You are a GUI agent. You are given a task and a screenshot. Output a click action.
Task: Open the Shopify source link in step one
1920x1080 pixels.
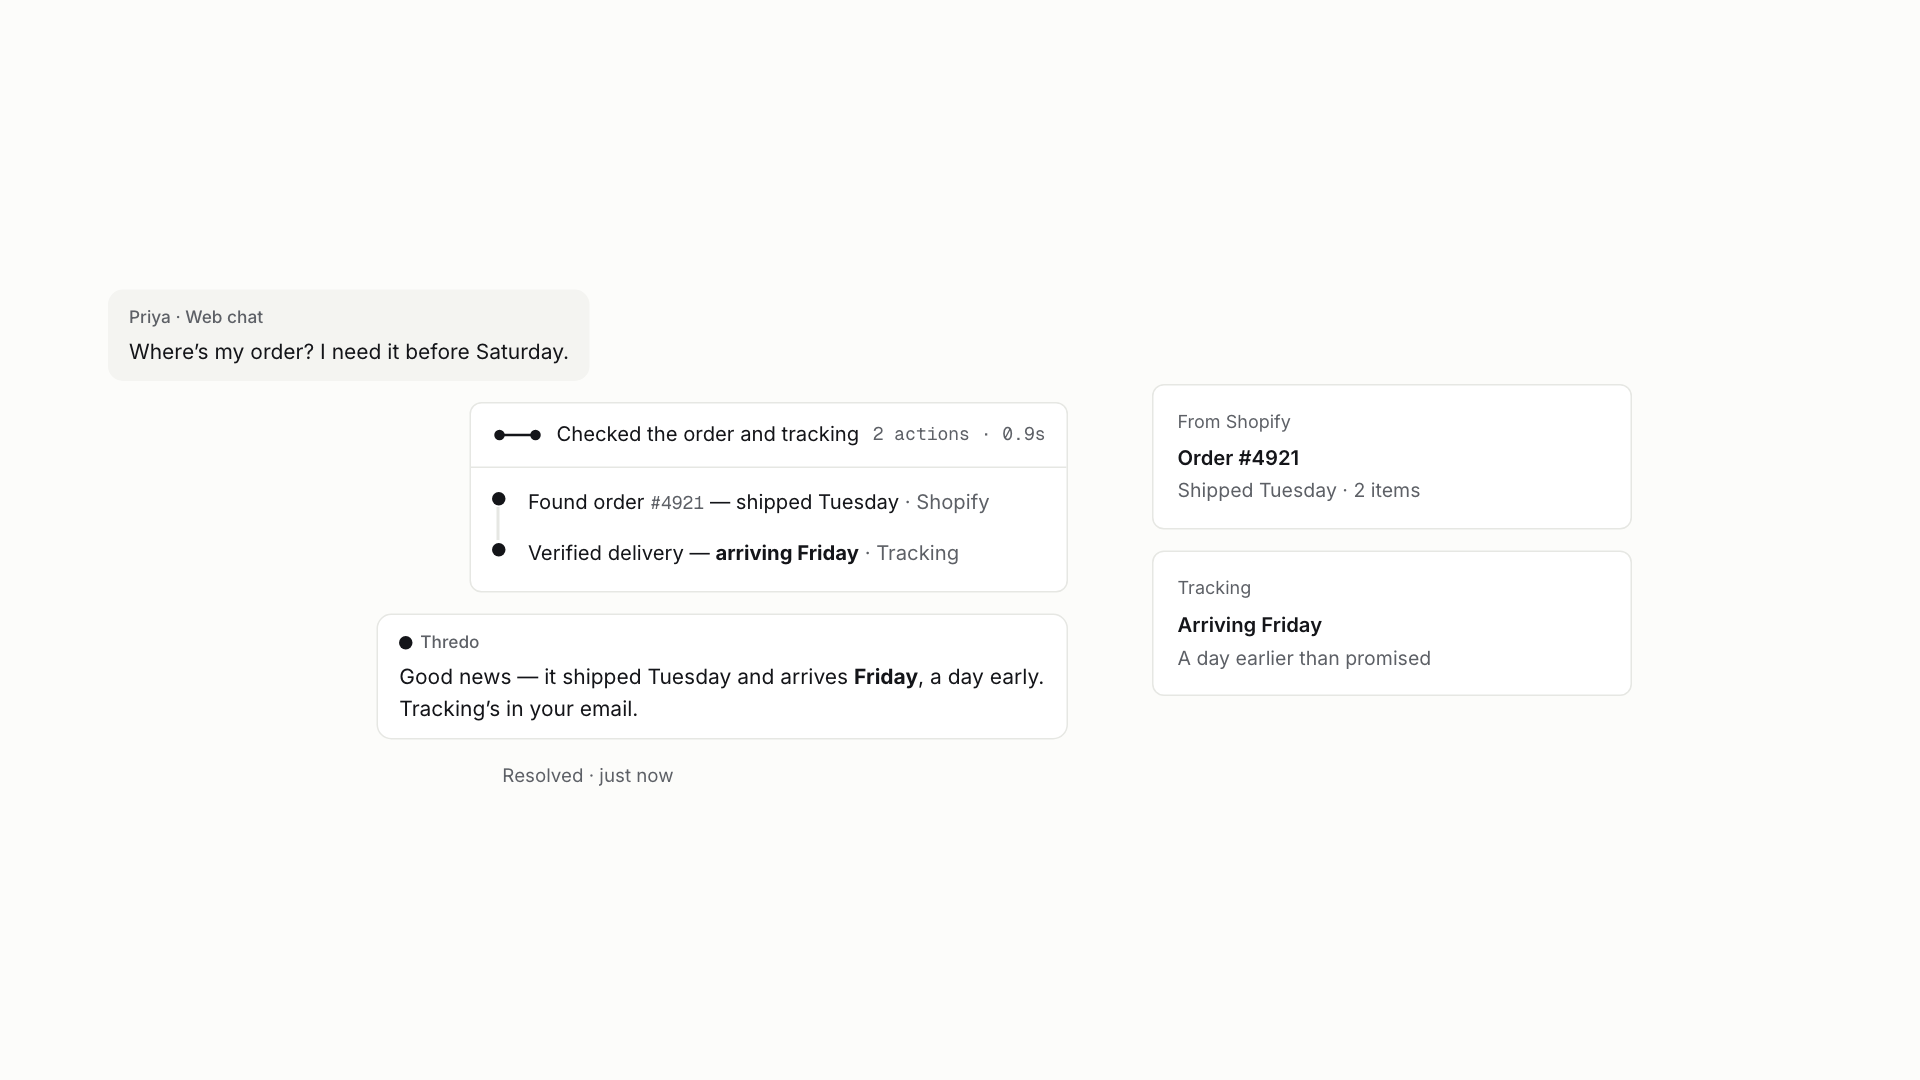tap(952, 502)
